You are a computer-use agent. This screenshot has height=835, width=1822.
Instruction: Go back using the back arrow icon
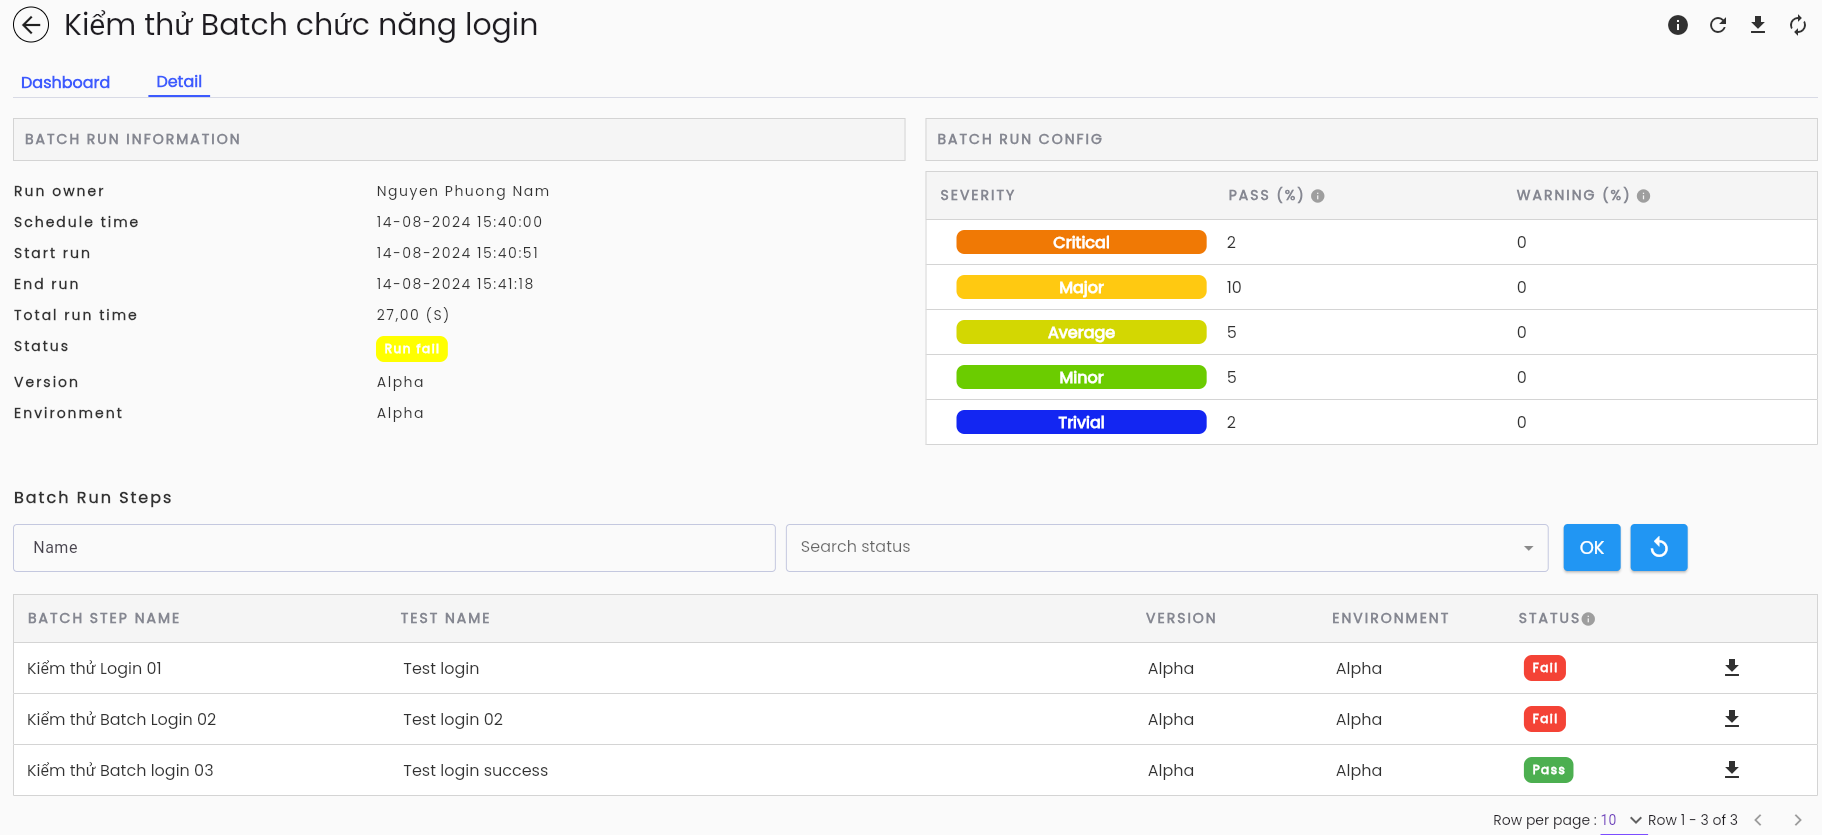tap(31, 25)
